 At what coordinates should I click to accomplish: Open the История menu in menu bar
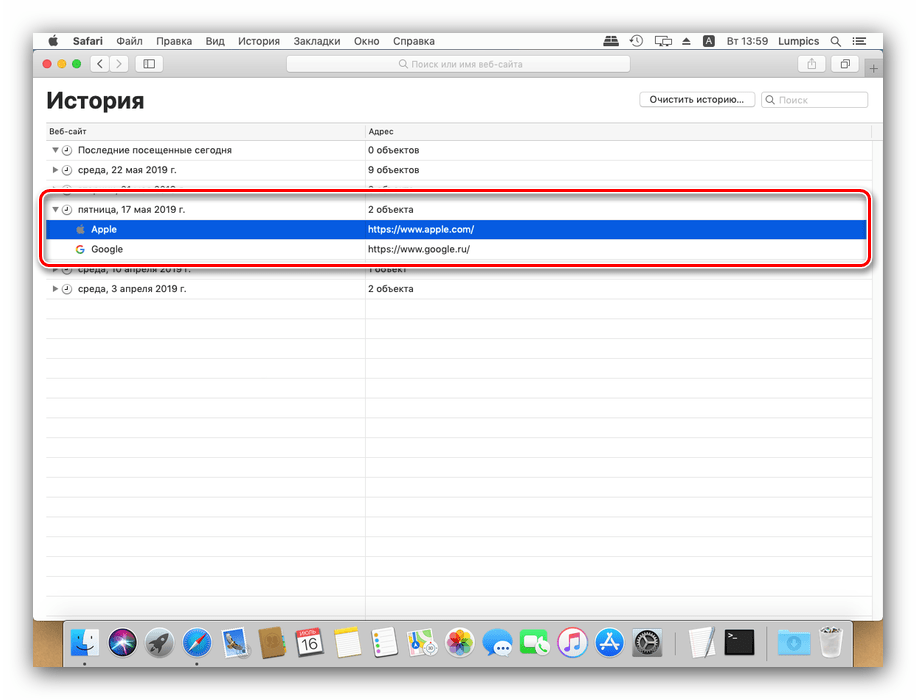[x=258, y=41]
